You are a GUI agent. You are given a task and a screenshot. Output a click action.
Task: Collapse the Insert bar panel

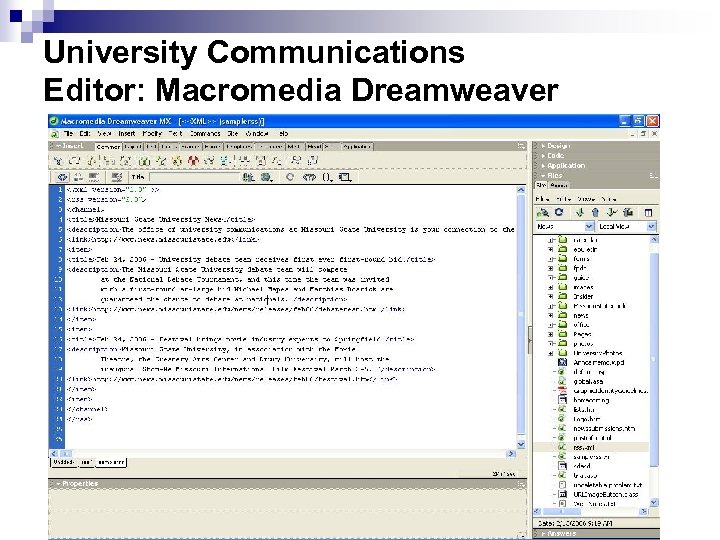(x=57, y=146)
